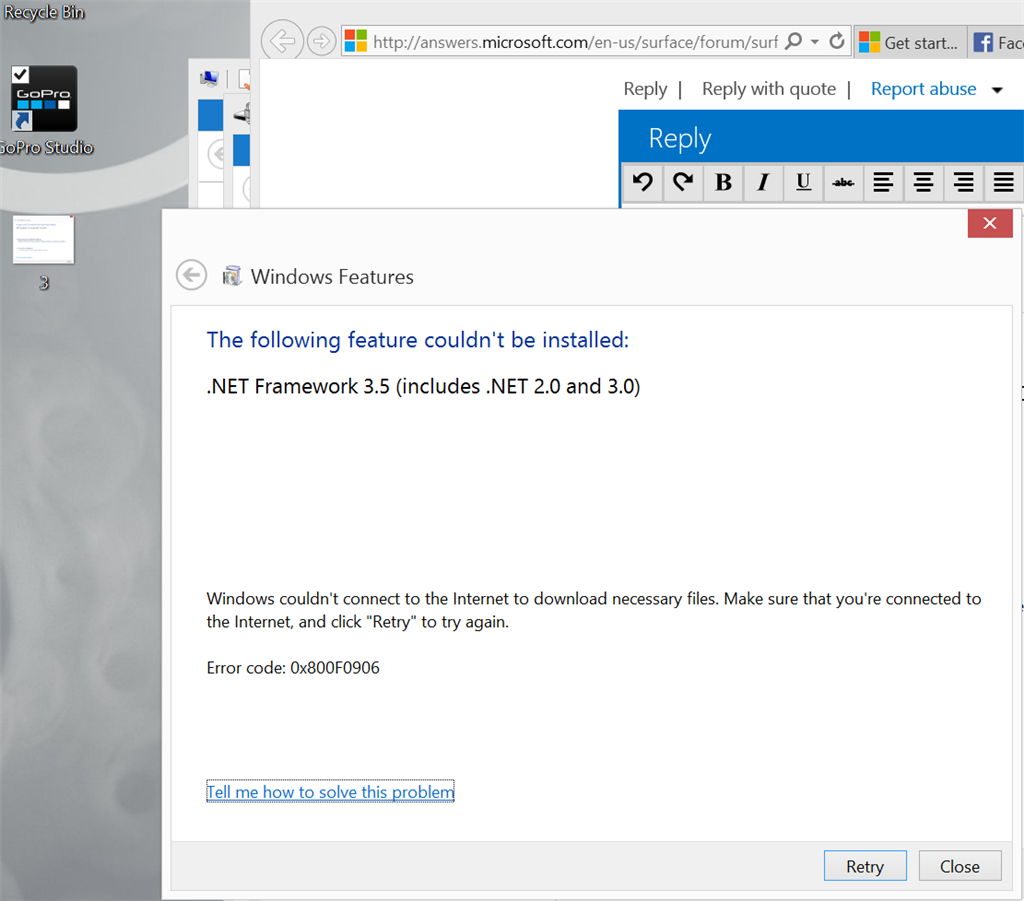Select the Recycle Bin desktop label
This screenshot has width=1024, height=901.
44,12
